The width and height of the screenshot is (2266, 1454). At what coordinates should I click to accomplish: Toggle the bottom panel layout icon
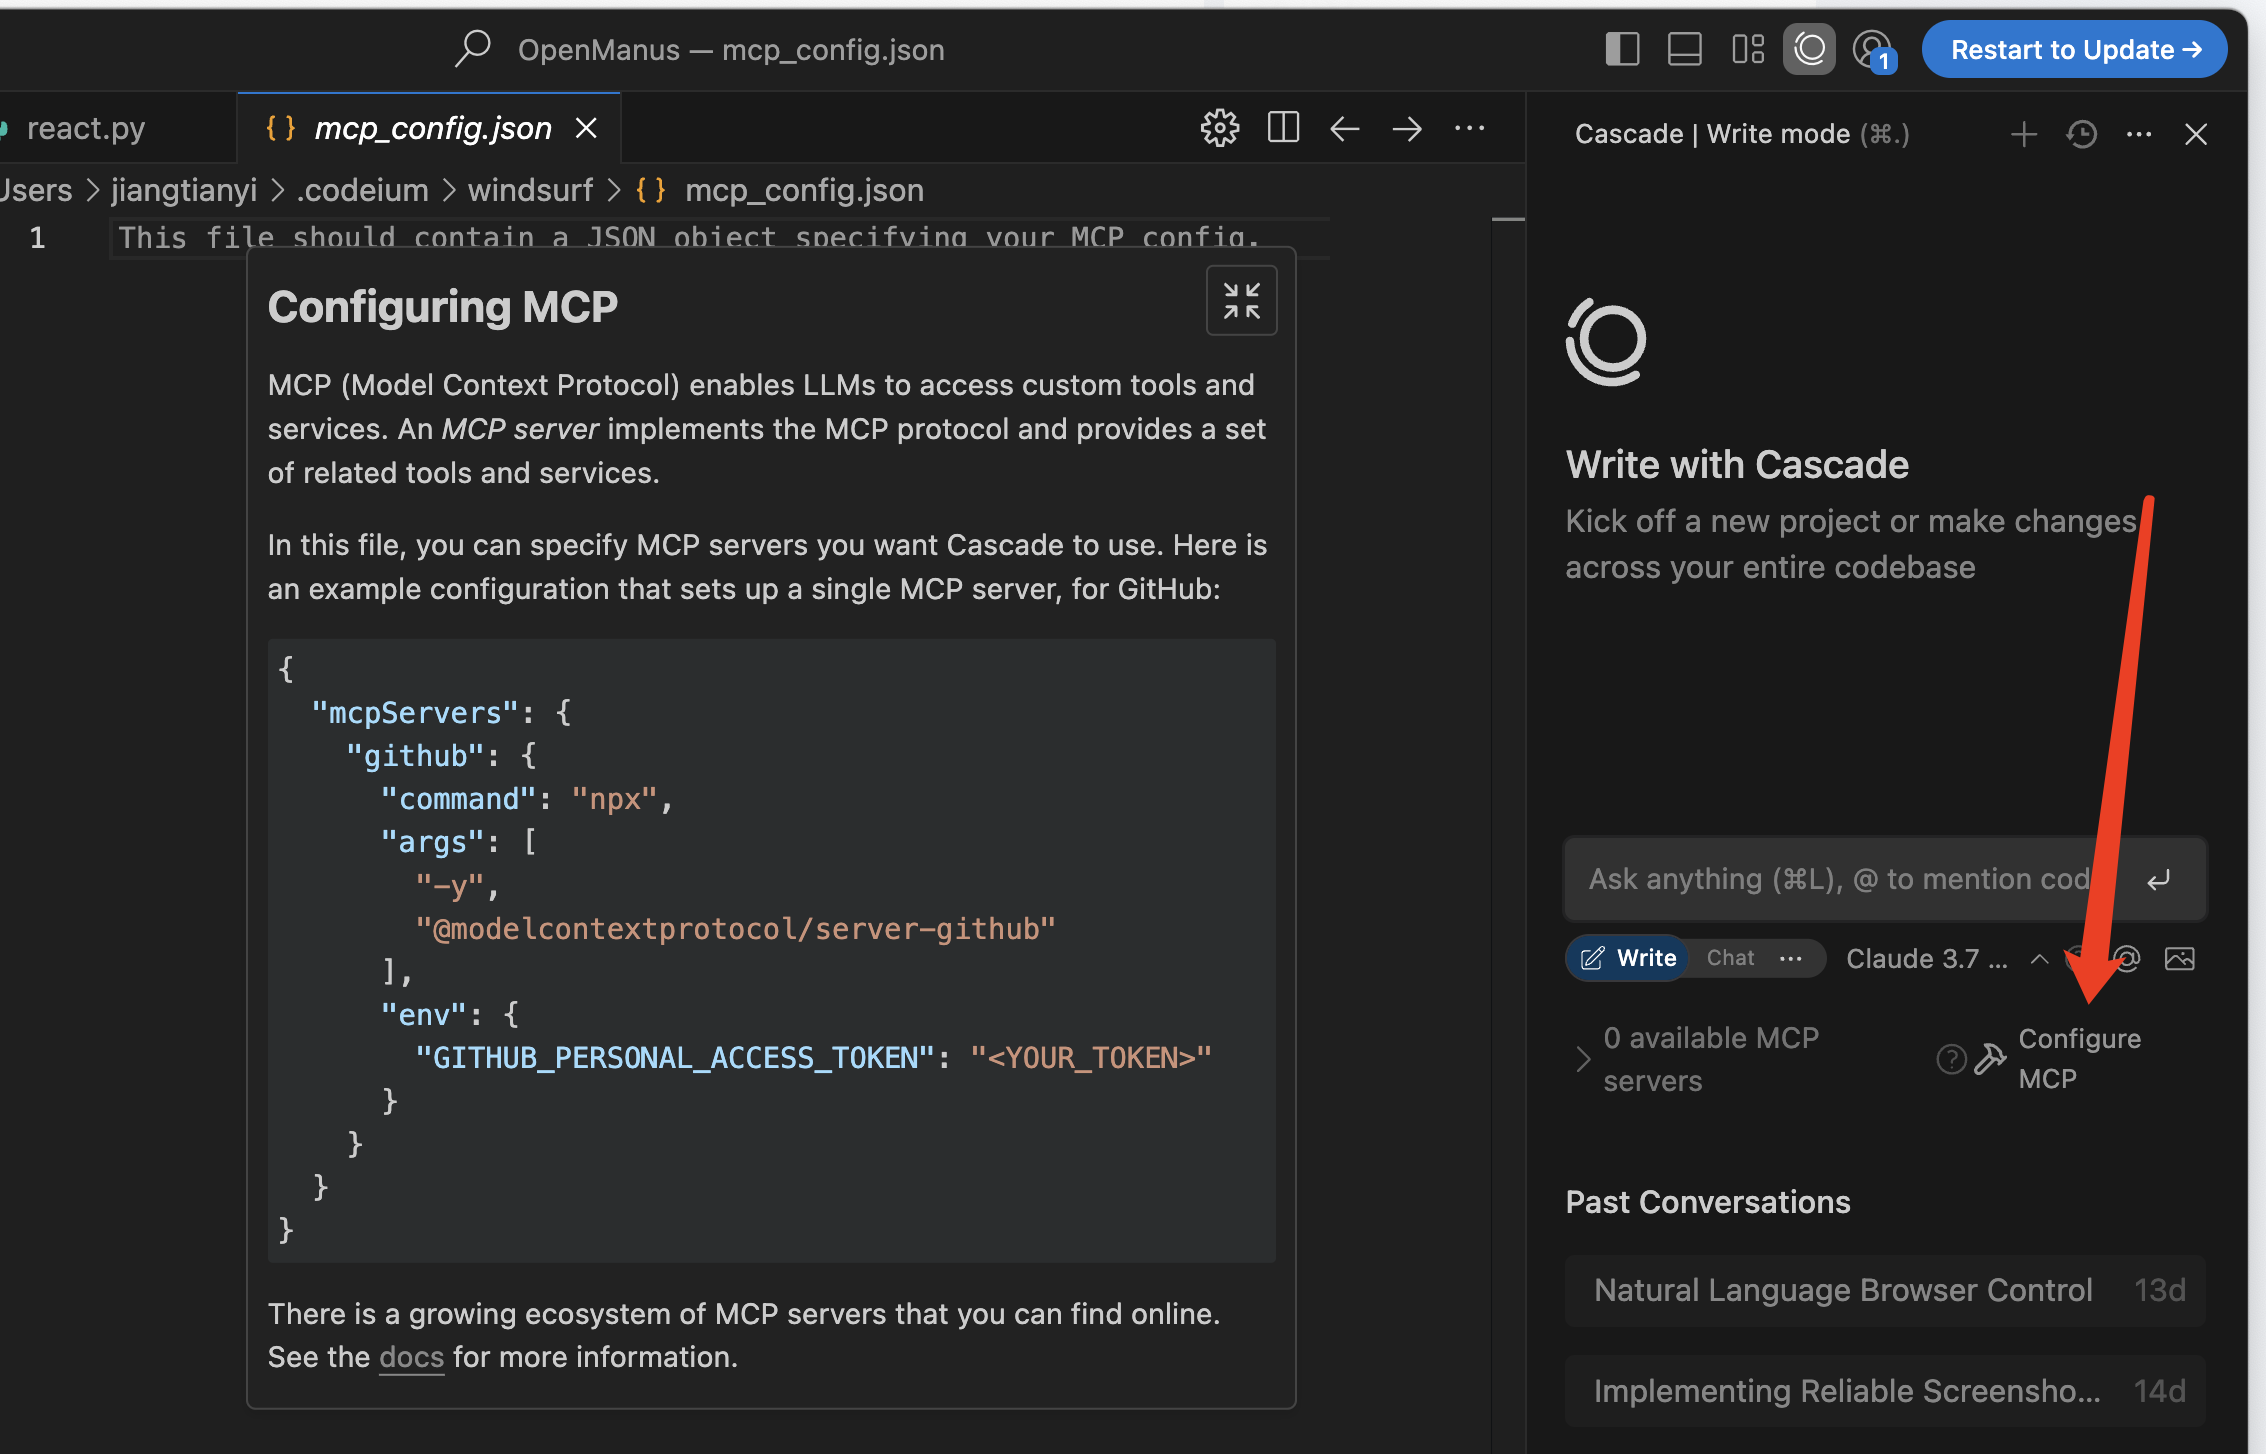coord(1685,49)
